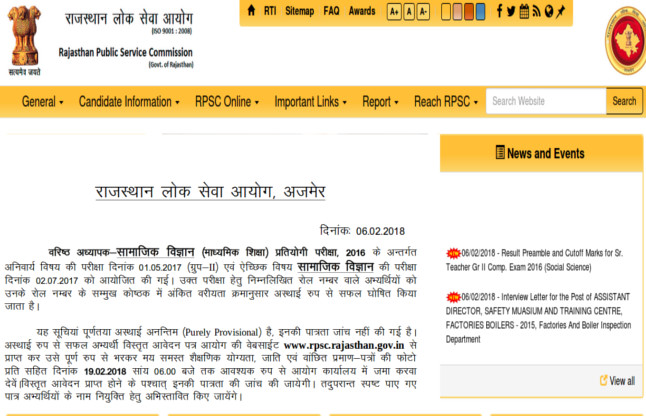Screen dimensions: 646x416
Task: Select the blue color theme swatch
Action: click(x=480, y=12)
